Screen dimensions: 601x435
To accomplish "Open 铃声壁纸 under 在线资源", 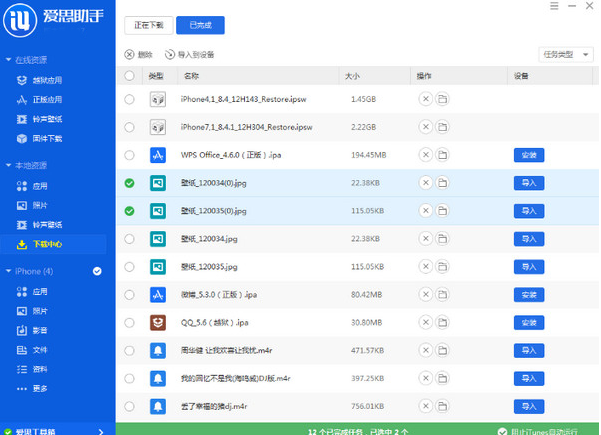I will (x=47, y=119).
